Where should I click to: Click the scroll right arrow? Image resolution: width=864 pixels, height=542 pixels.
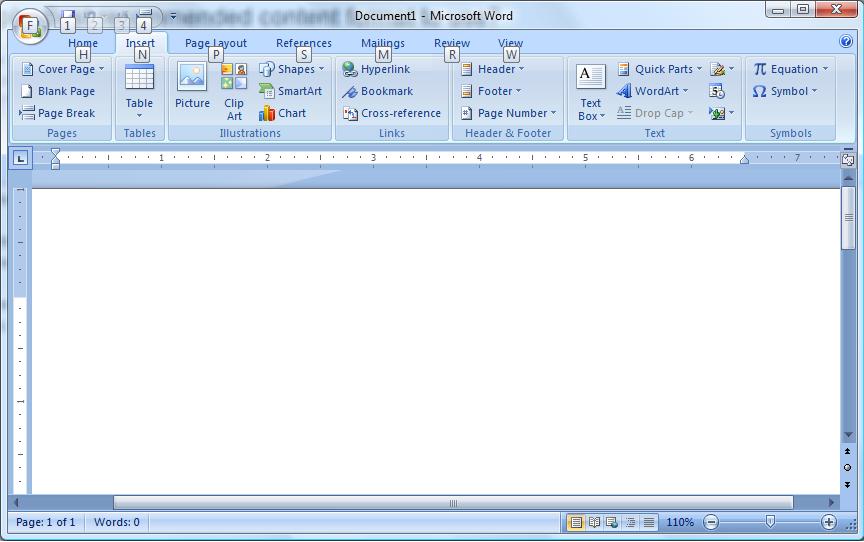coord(831,503)
